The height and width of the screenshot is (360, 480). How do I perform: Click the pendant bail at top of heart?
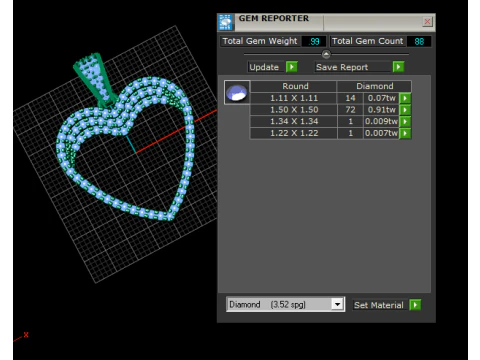pyautogui.click(x=96, y=80)
